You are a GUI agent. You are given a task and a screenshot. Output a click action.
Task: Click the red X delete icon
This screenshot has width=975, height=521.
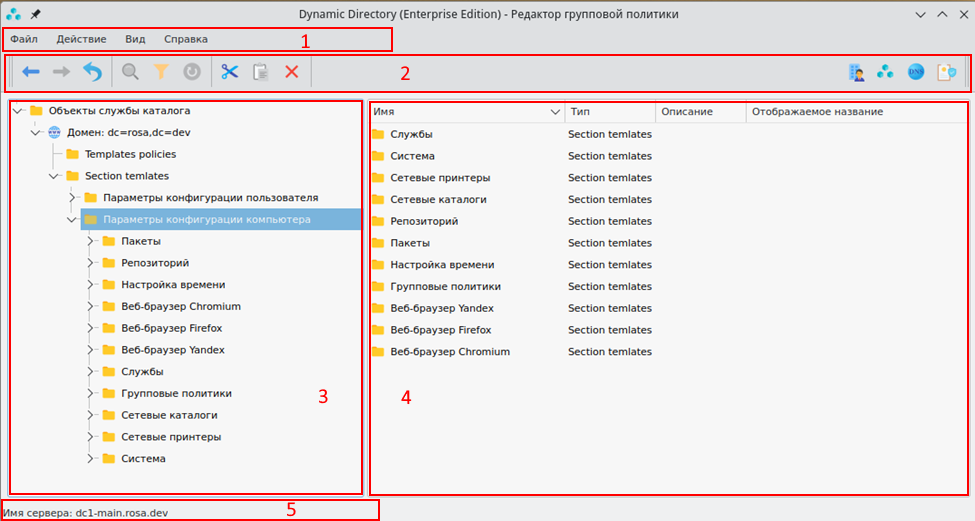(x=291, y=72)
